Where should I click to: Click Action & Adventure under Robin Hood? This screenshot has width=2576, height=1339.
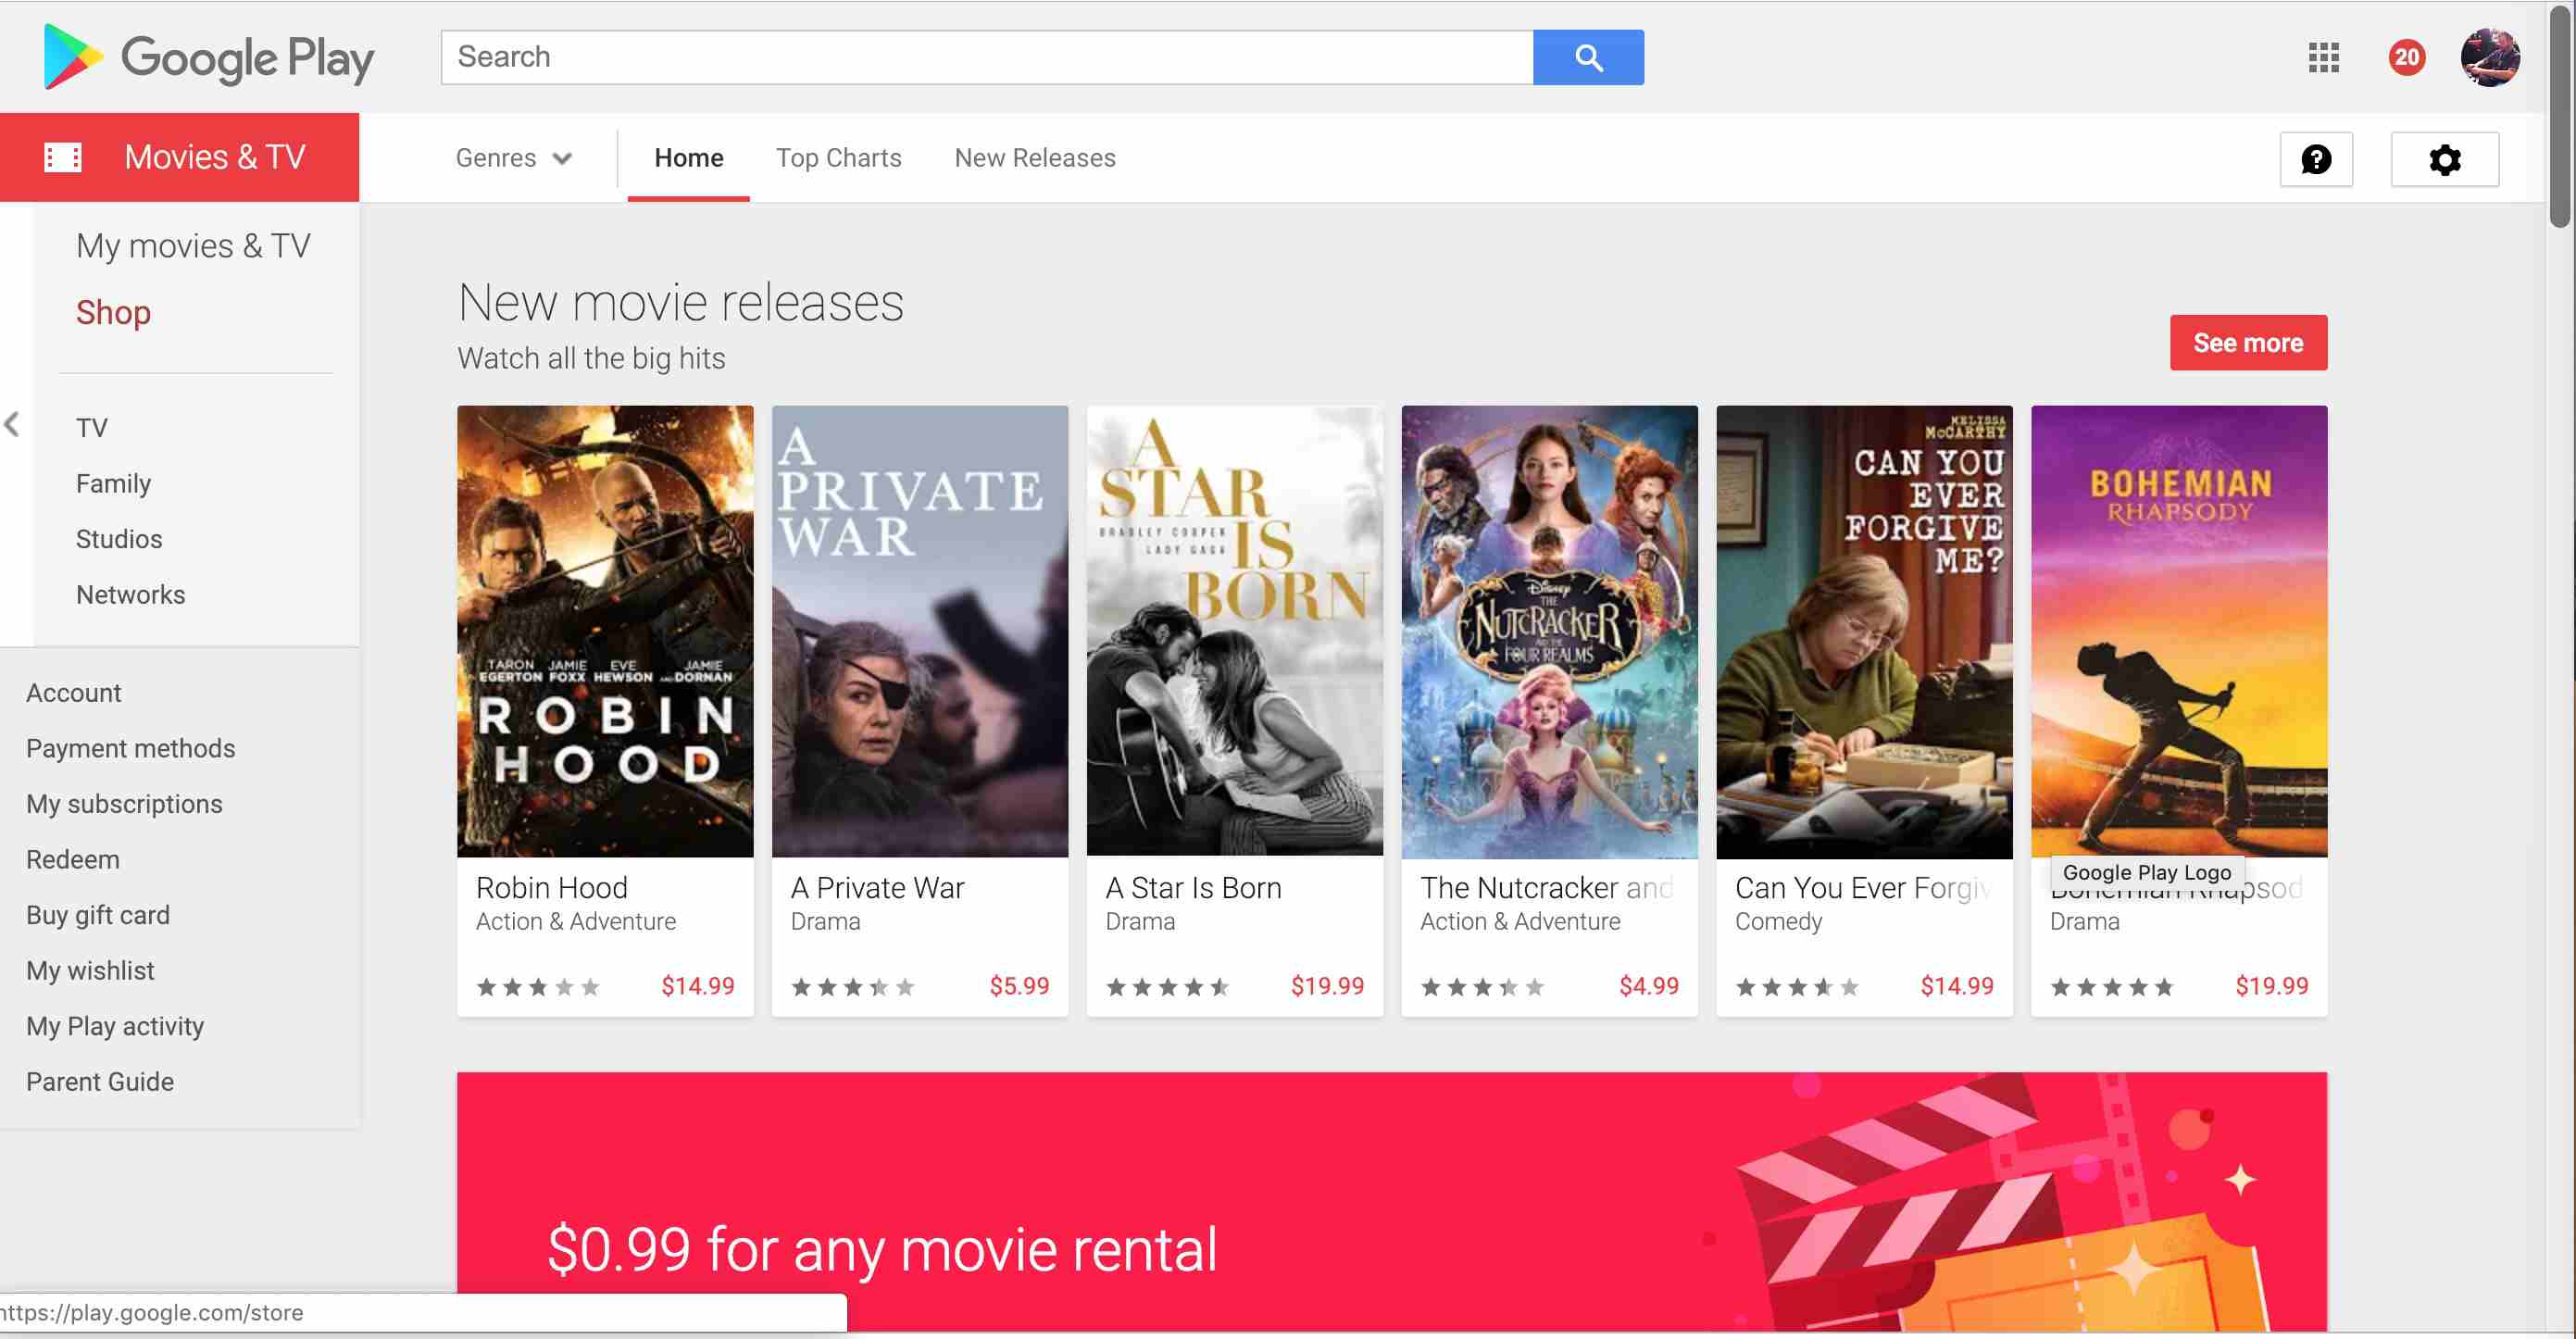coord(576,921)
